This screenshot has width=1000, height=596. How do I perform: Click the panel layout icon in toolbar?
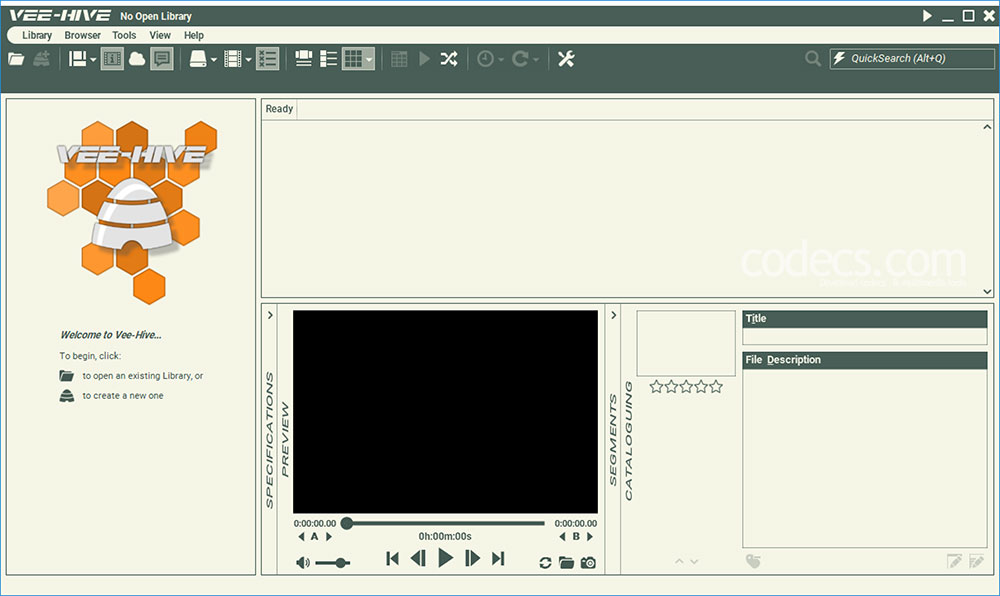(x=78, y=59)
